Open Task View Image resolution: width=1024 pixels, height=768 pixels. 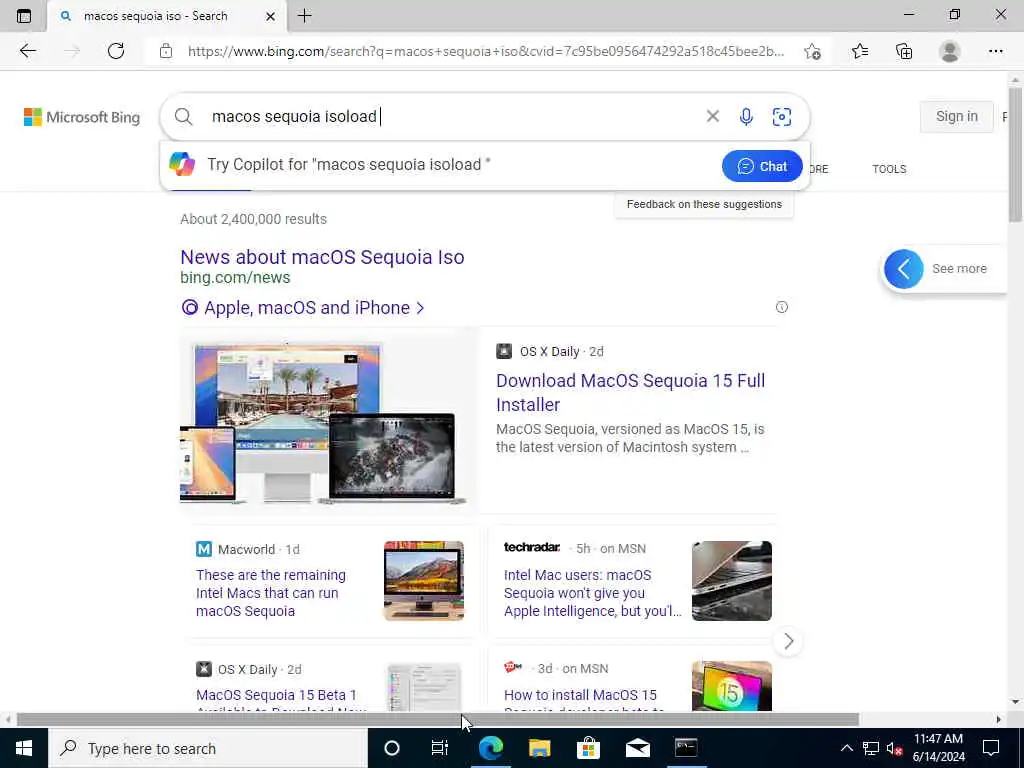pyautogui.click(x=440, y=748)
